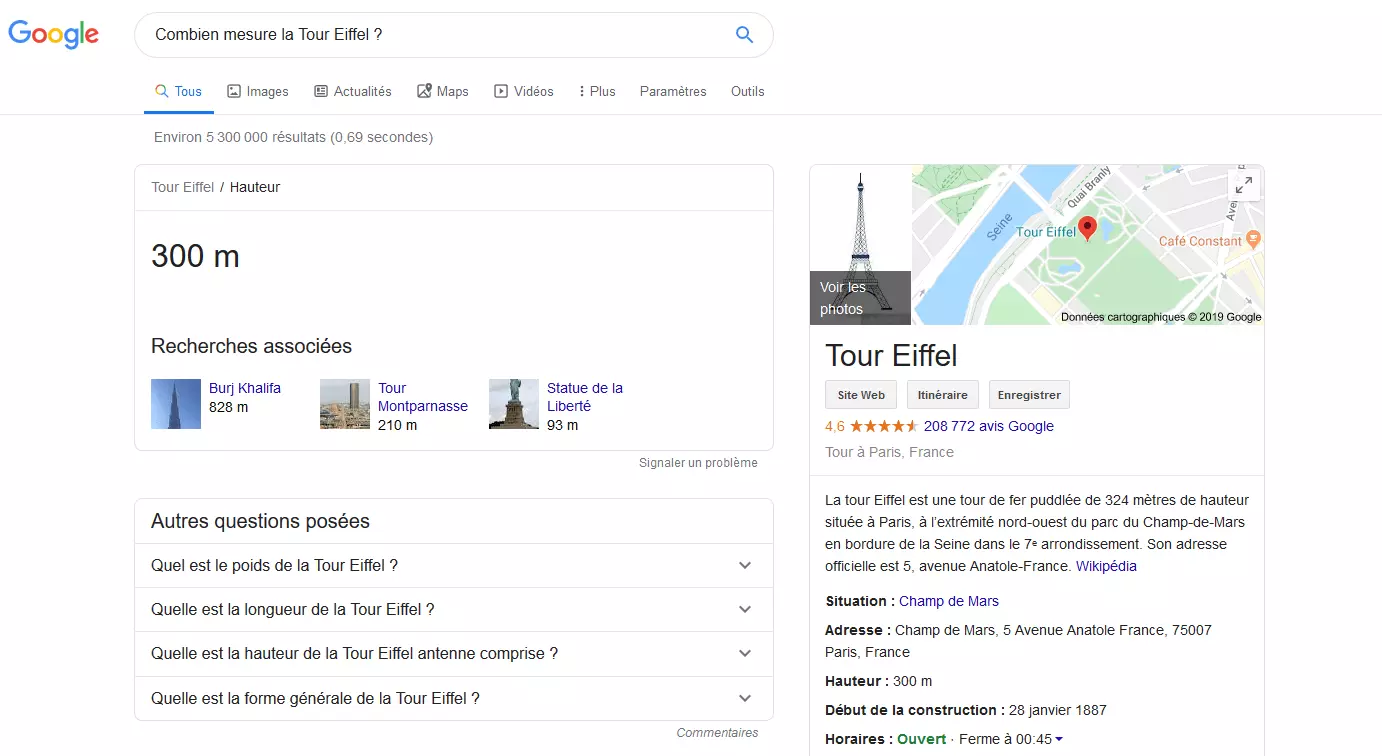
Task: Expand question about forme générale
Action: [454, 698]
